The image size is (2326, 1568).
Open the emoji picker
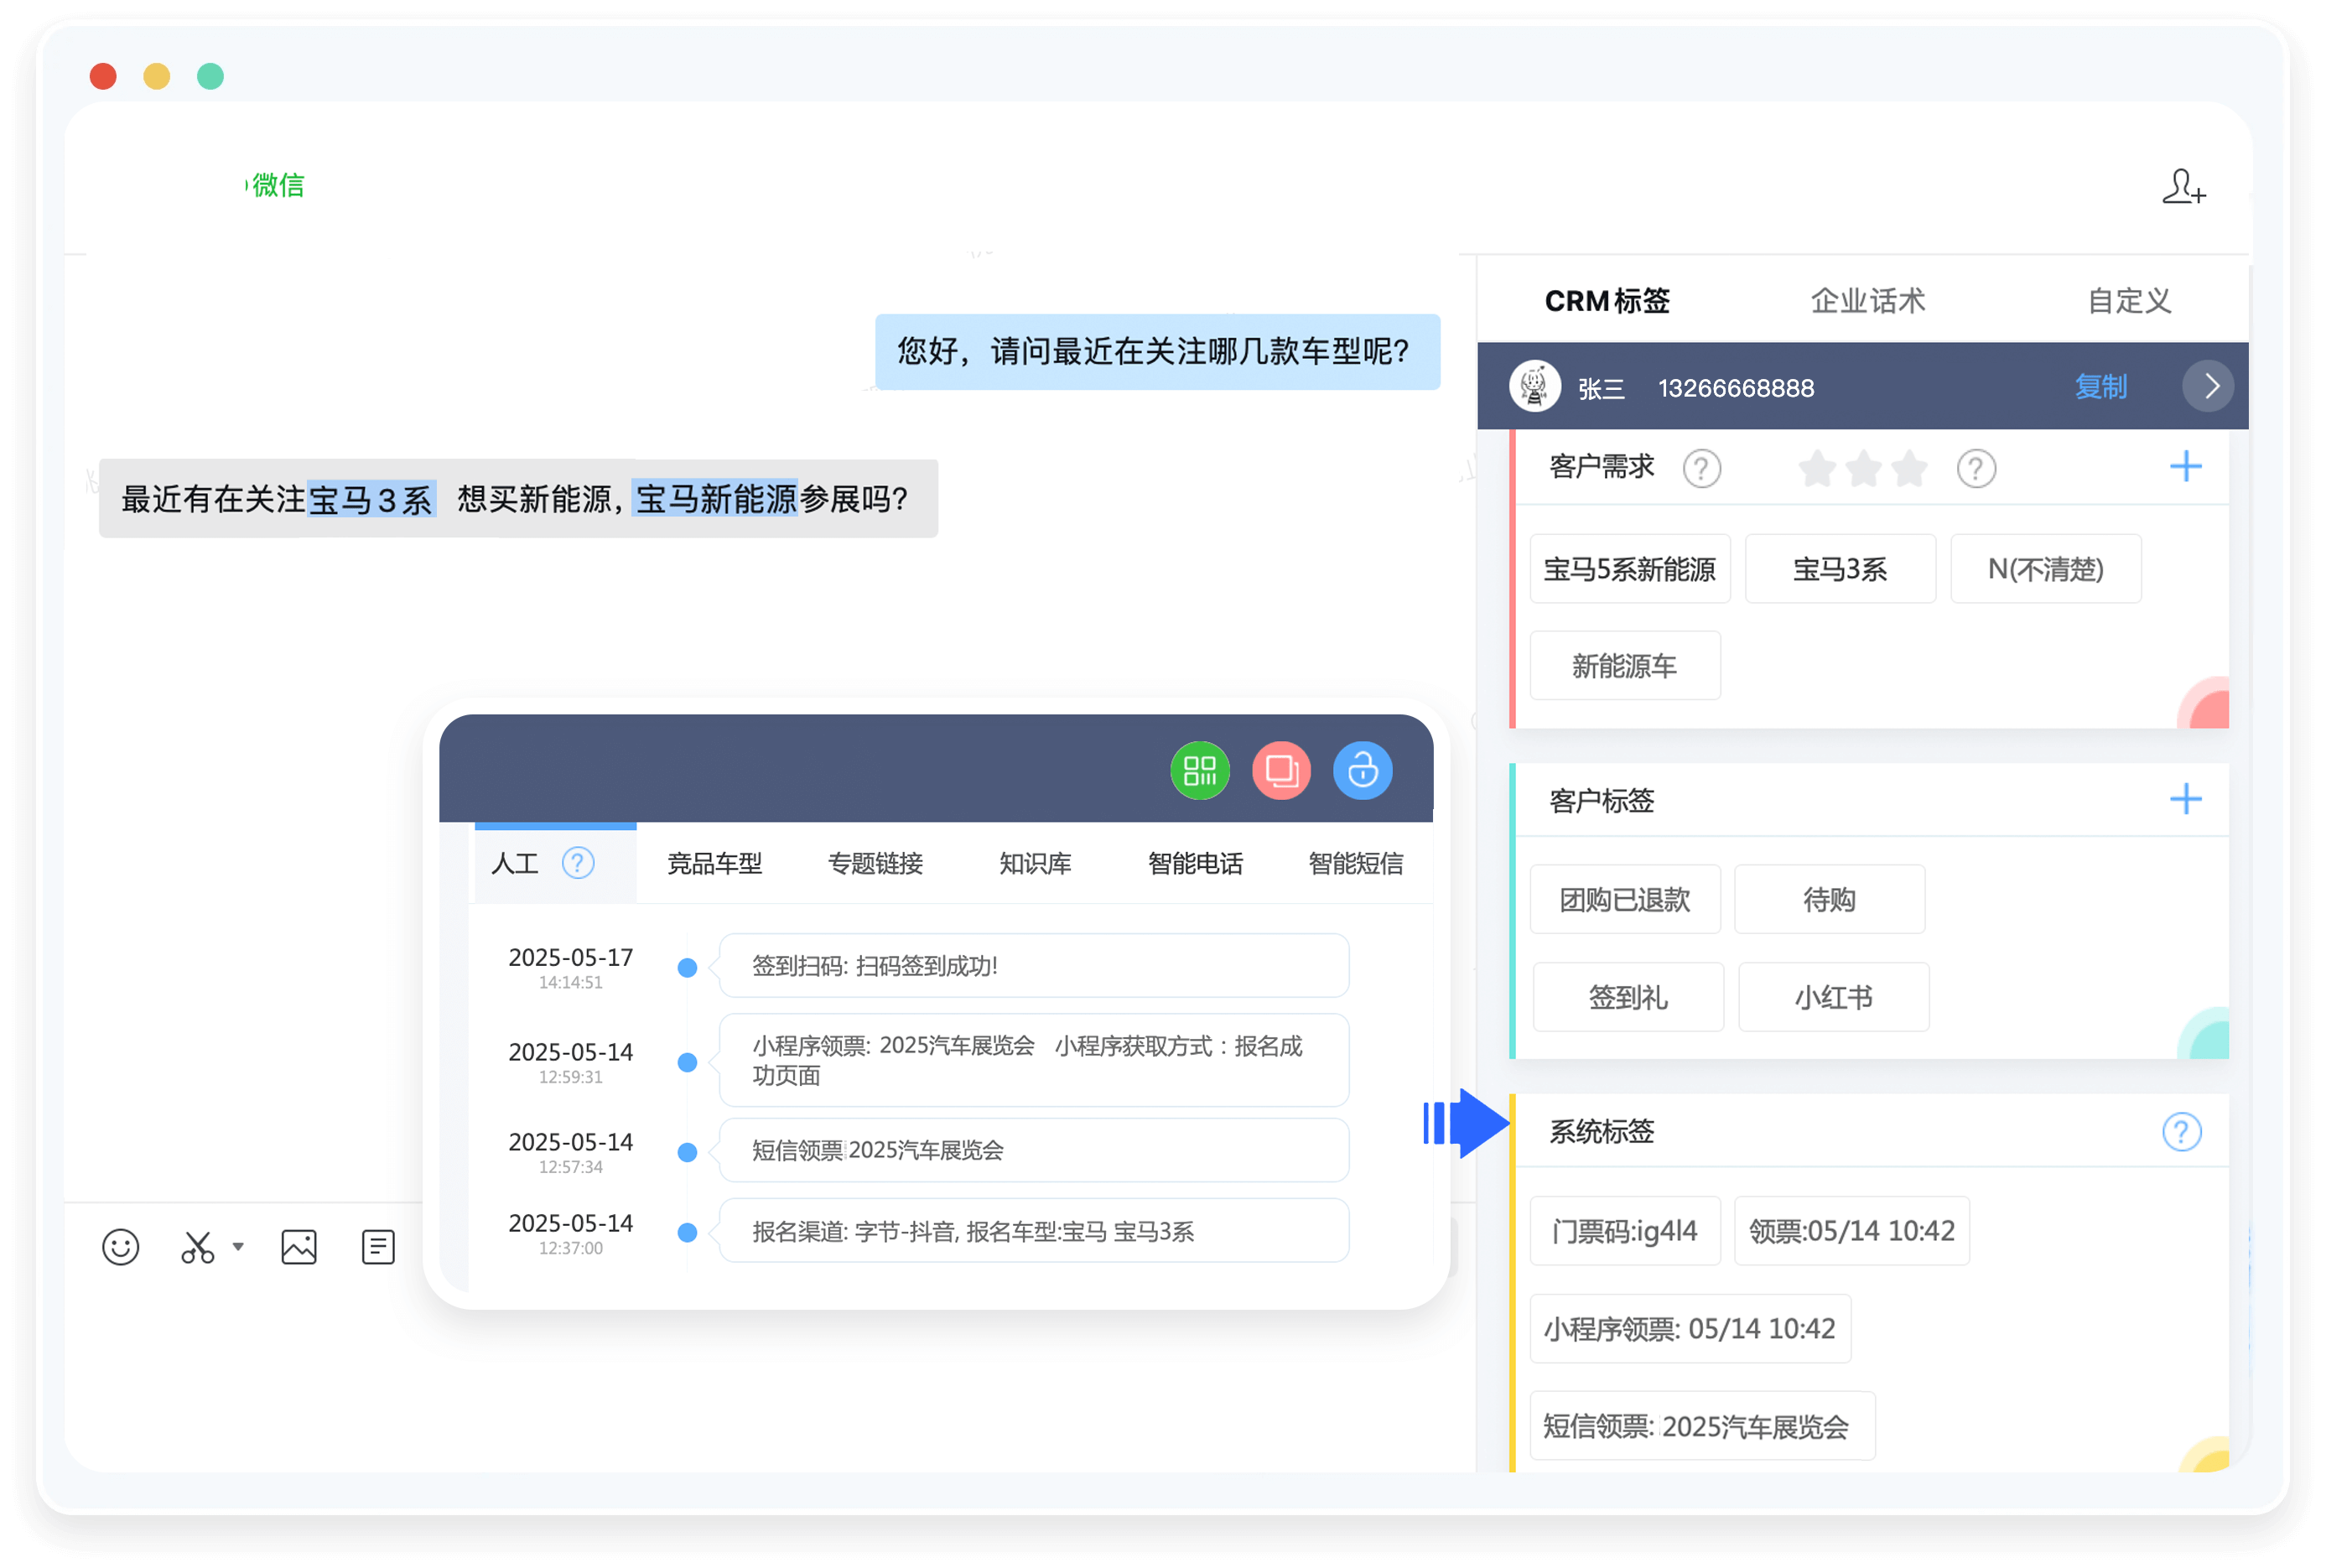(x=121, y=1246)
